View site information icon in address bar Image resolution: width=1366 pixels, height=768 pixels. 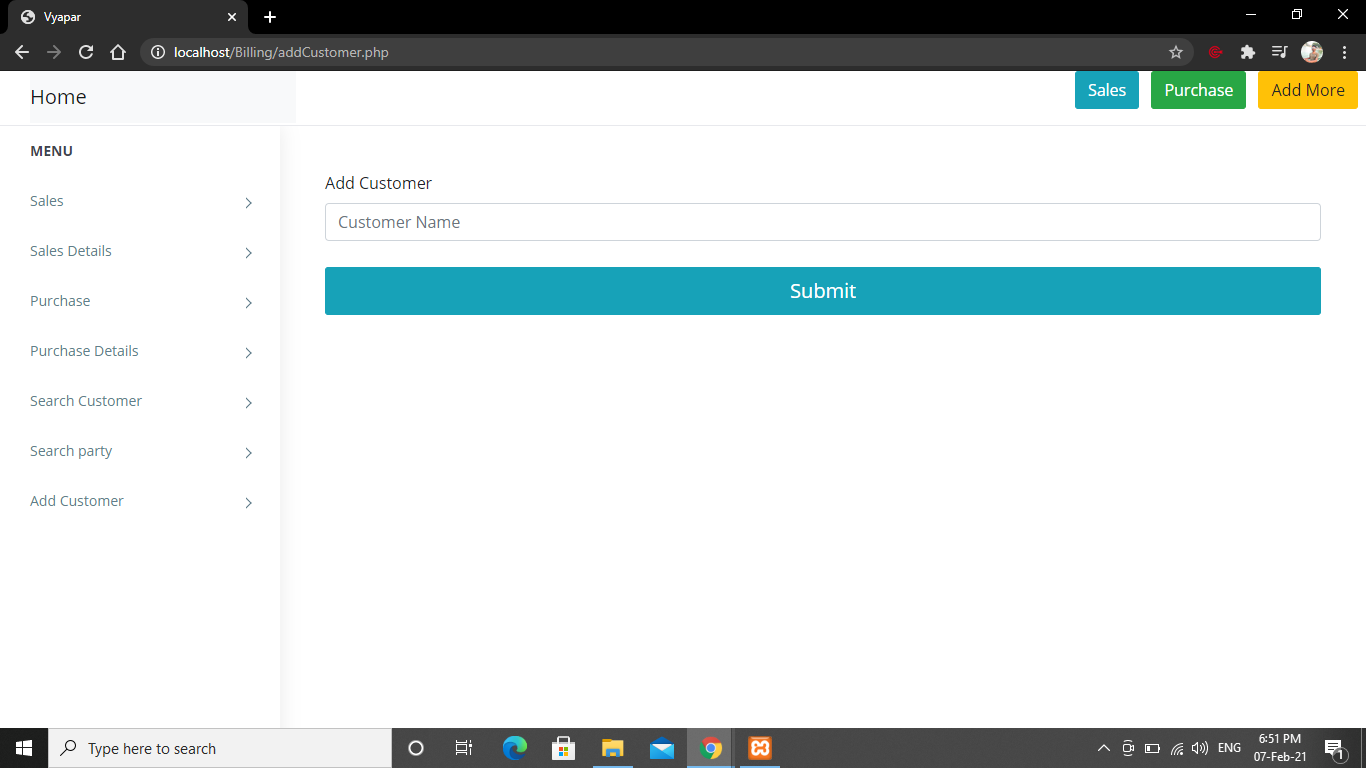pos(157,52)
